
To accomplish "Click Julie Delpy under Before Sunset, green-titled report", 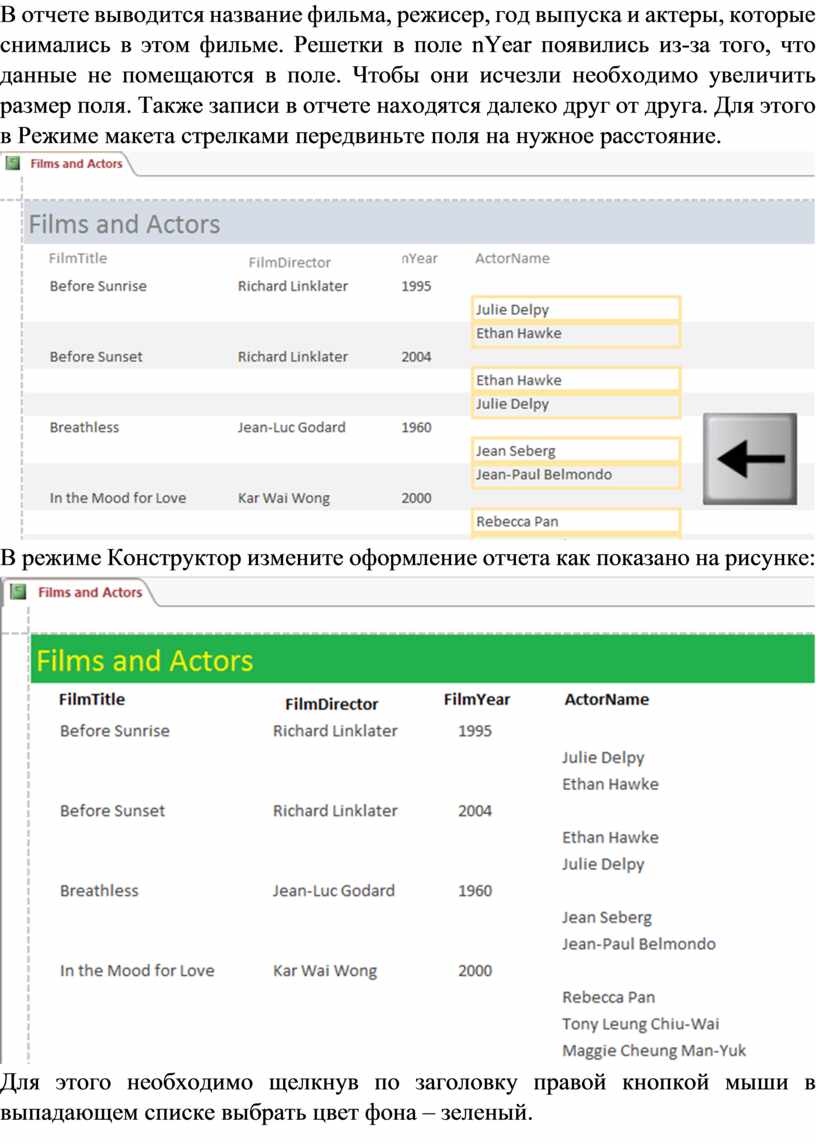I will [603, 865].
